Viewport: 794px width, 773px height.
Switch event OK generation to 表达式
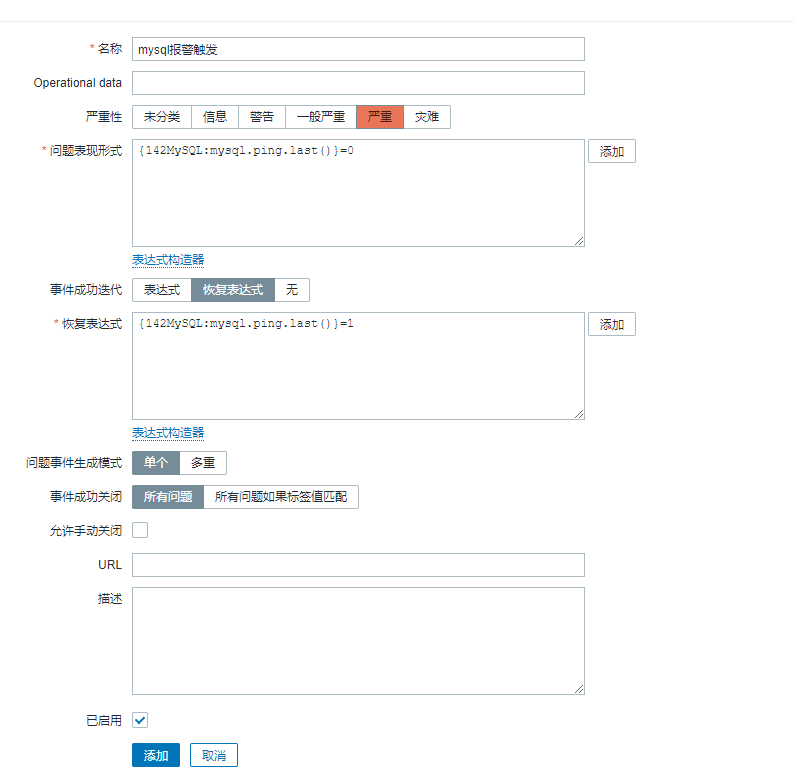click(162, 290)
